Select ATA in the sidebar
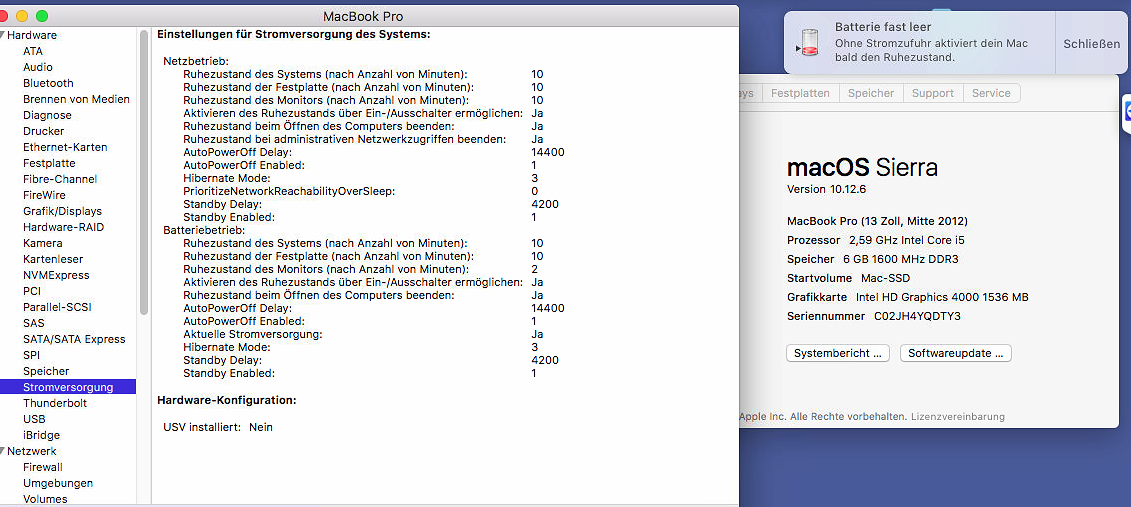 32,51
